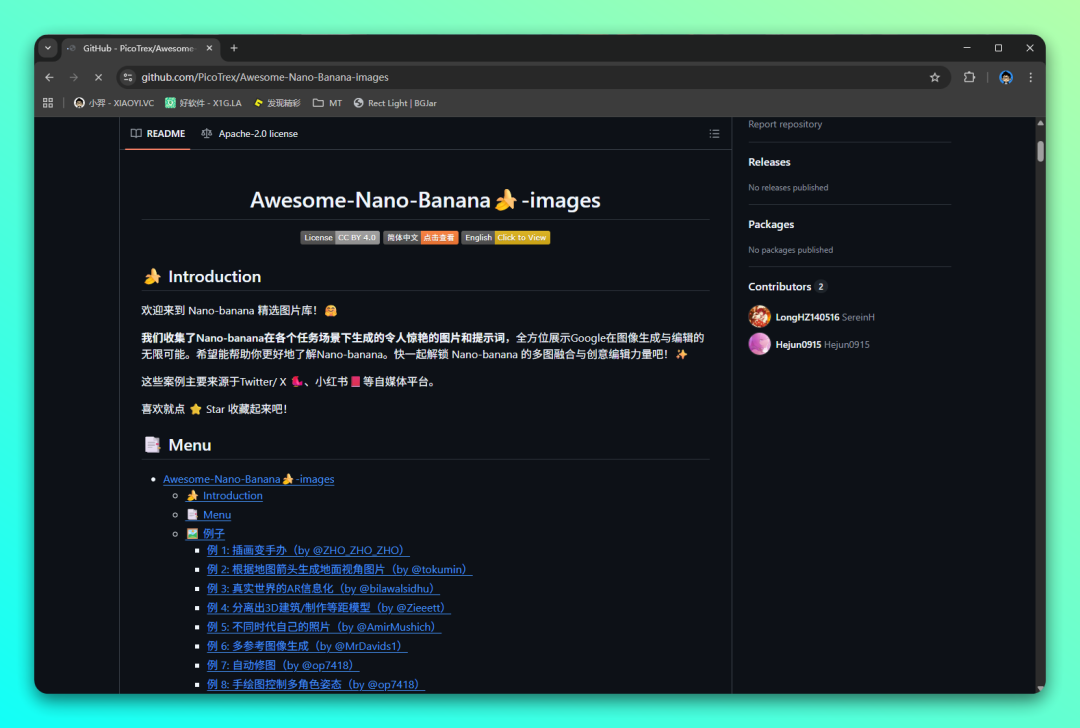Viewport: 1080px width, 728px height.
Task: Click the browser back arrow
Action: (x=50, y=77)
